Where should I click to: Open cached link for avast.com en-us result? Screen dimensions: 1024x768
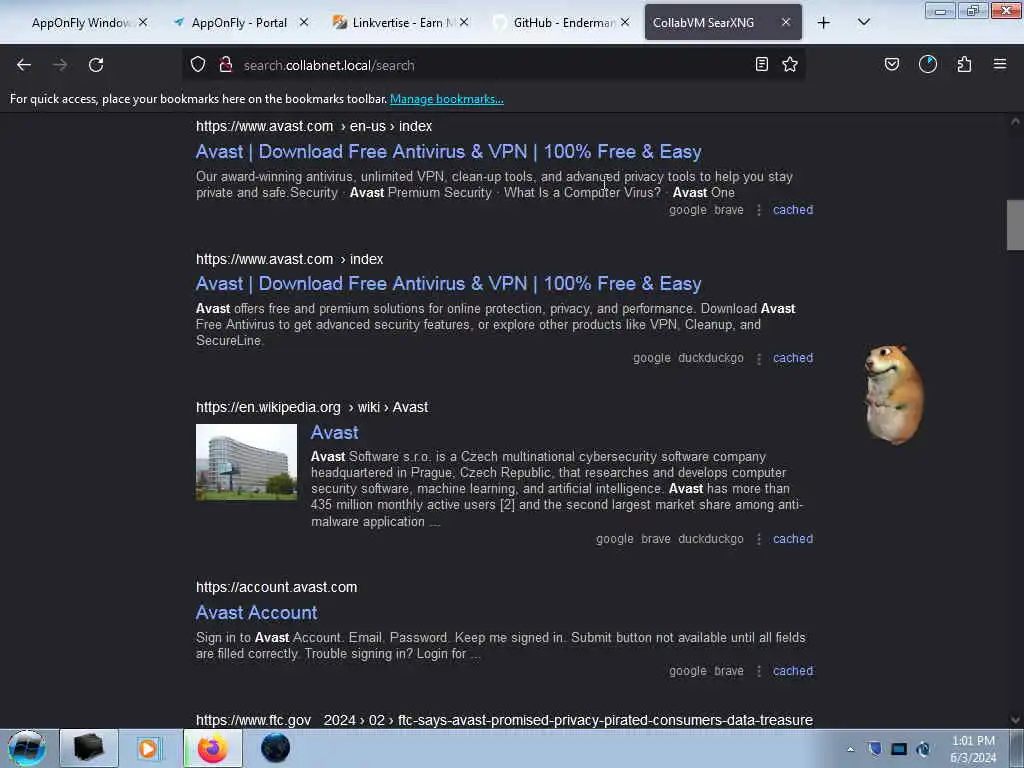coord(793,210)
